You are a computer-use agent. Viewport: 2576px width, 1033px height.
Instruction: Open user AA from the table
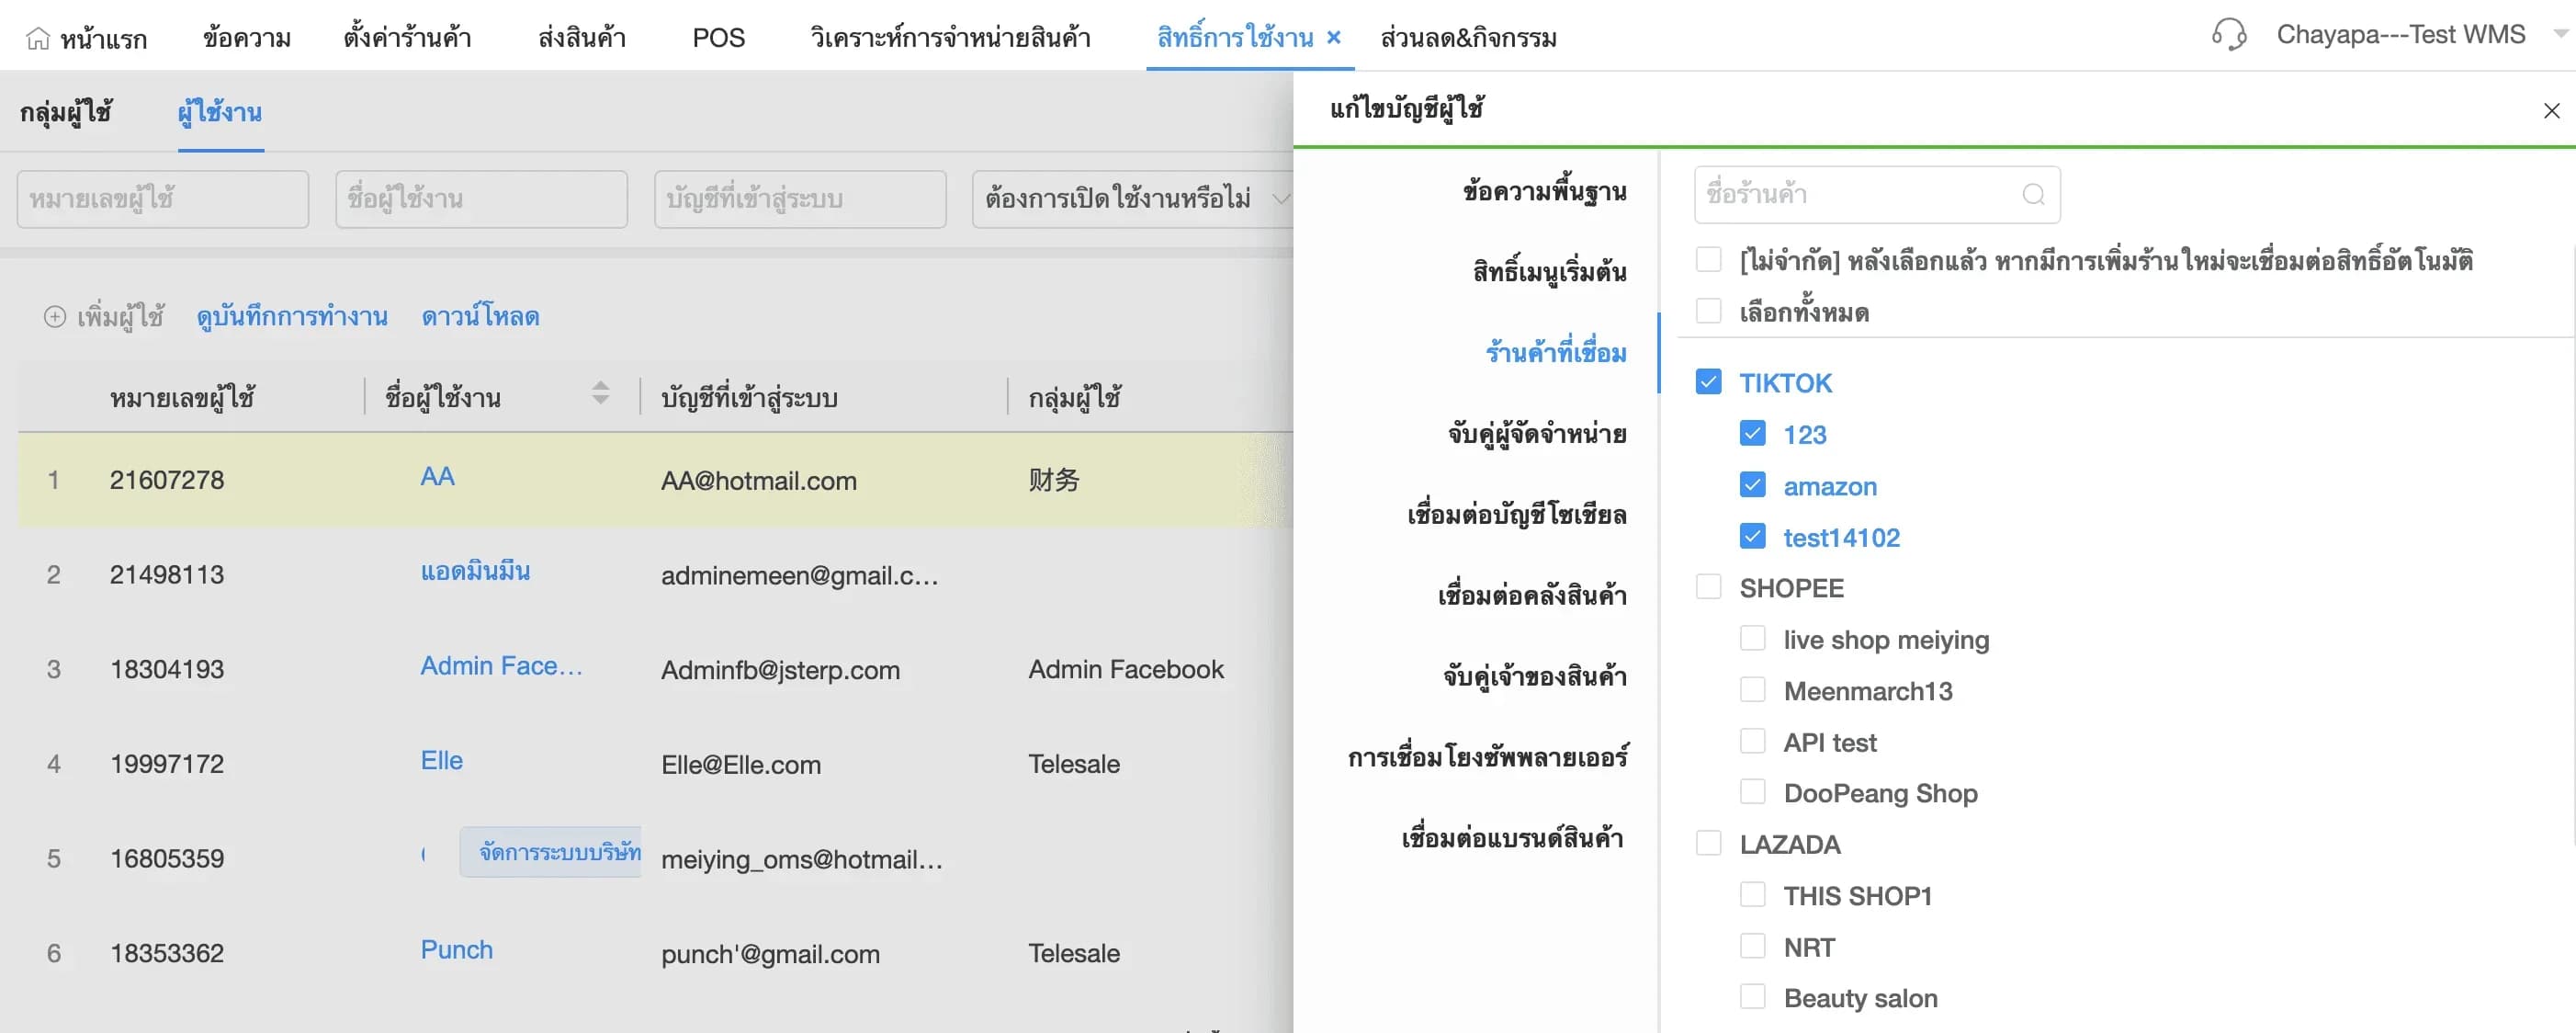point(437,476)
